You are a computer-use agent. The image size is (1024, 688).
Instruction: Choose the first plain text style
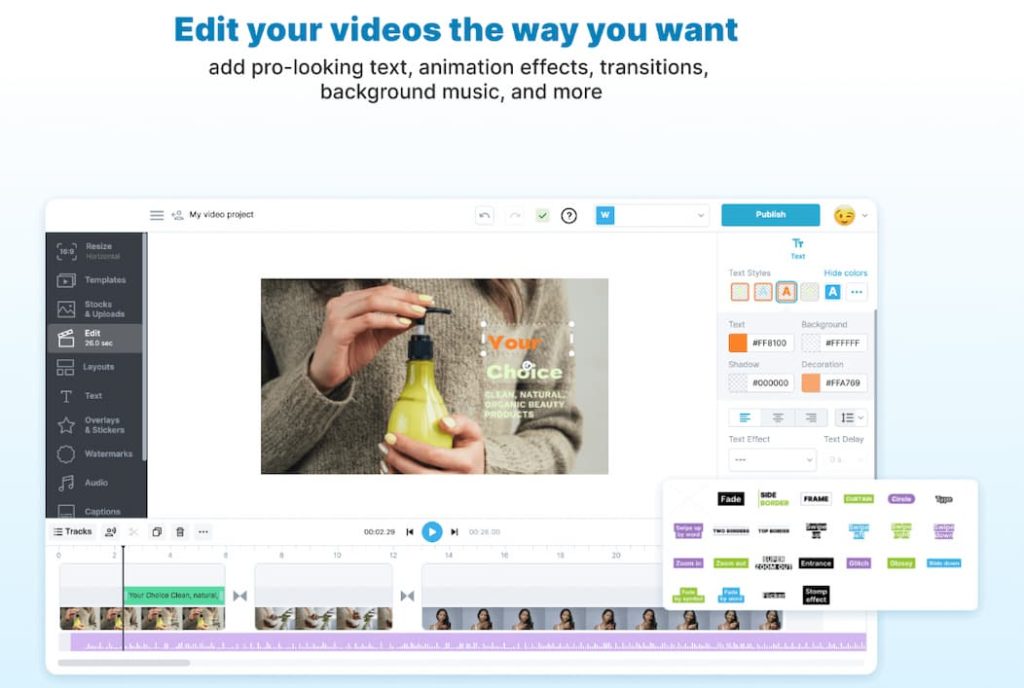(x=740, y=292)
